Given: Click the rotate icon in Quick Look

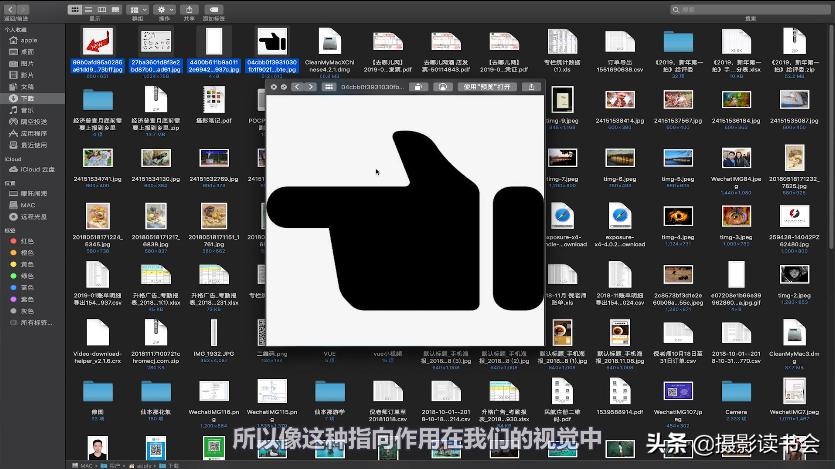Looking at the screenshot, I should [x=419, y=87].
